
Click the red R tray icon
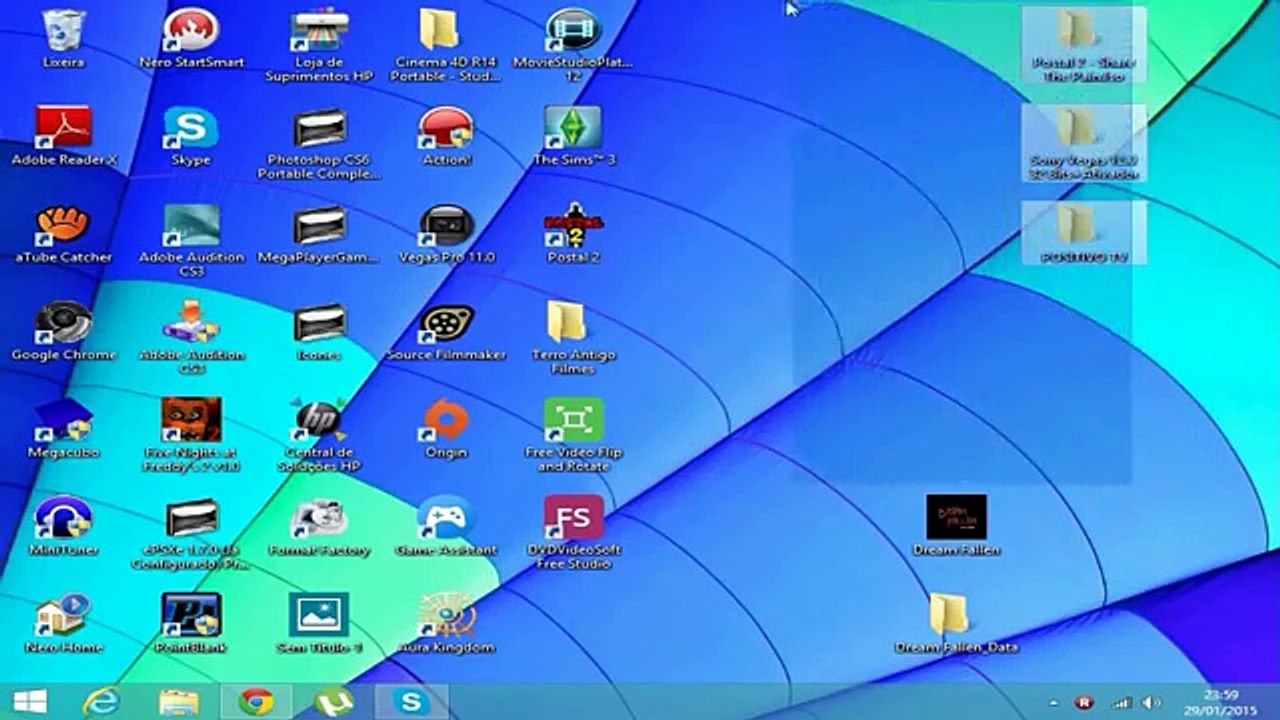point(1082,702)
